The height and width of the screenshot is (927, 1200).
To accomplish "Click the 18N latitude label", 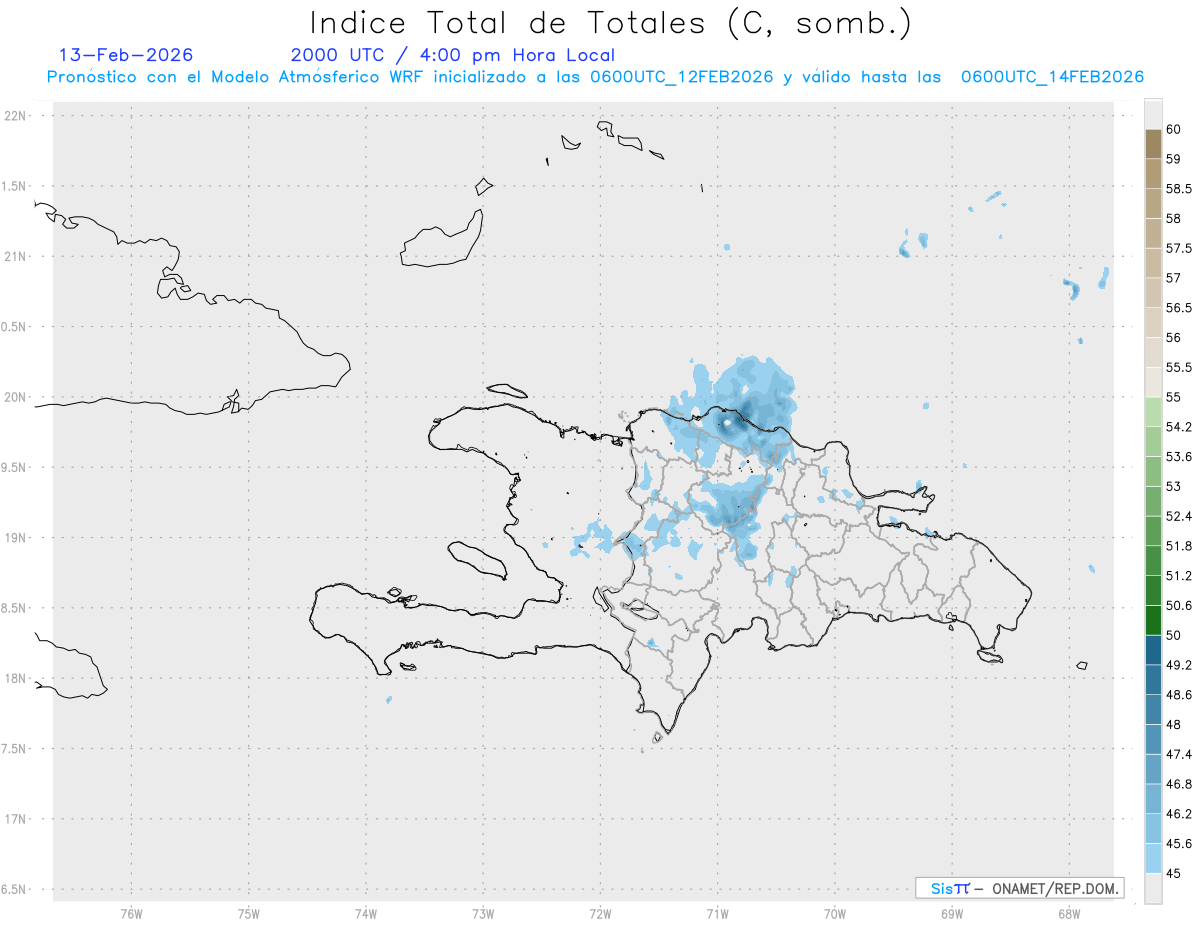I will pyautogui.click(x=17, y=678).
